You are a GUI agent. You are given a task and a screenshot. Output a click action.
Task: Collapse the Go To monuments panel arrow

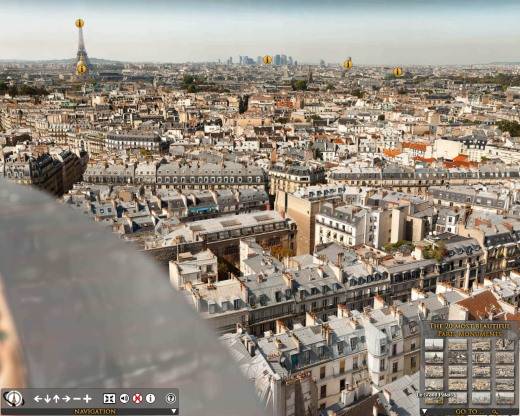(424, 412)
